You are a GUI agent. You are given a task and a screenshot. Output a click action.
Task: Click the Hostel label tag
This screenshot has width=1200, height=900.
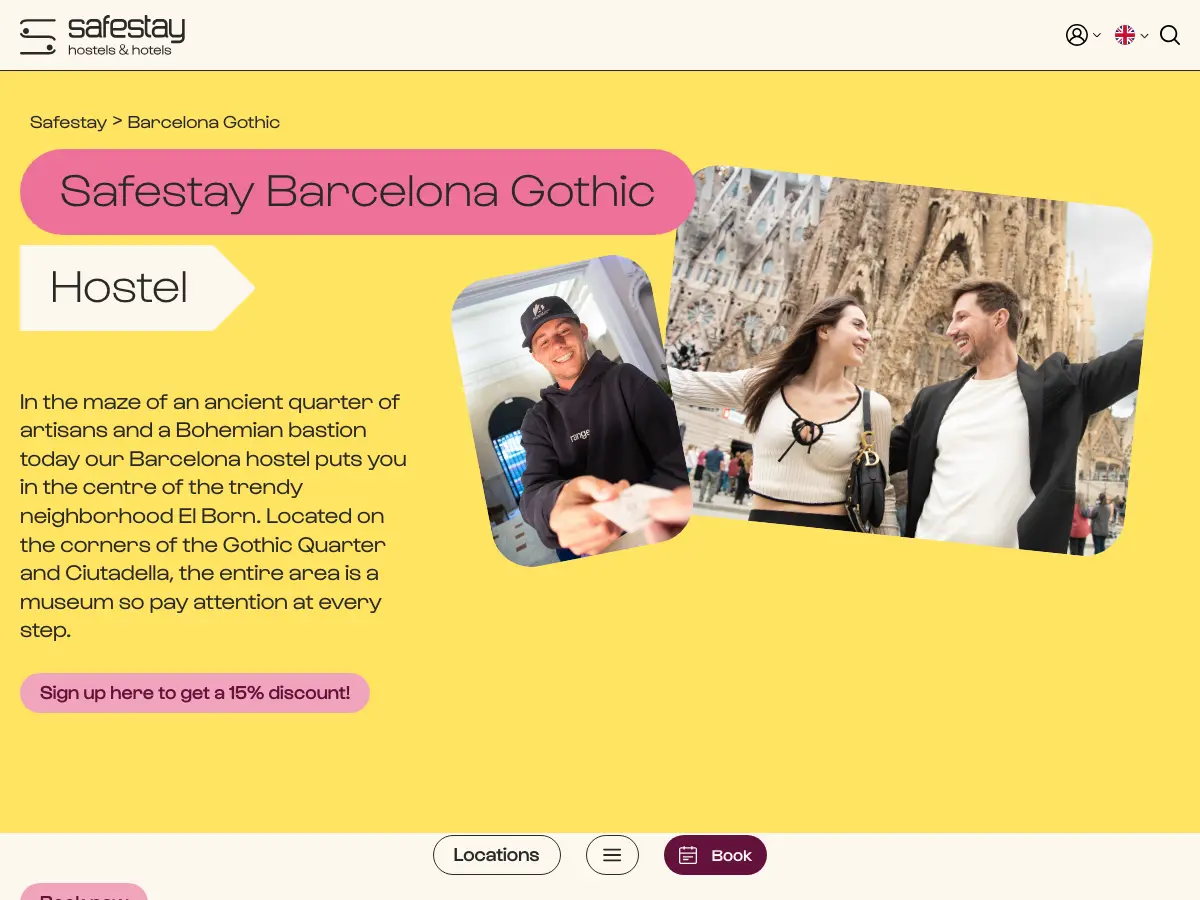tap(137, 288)
